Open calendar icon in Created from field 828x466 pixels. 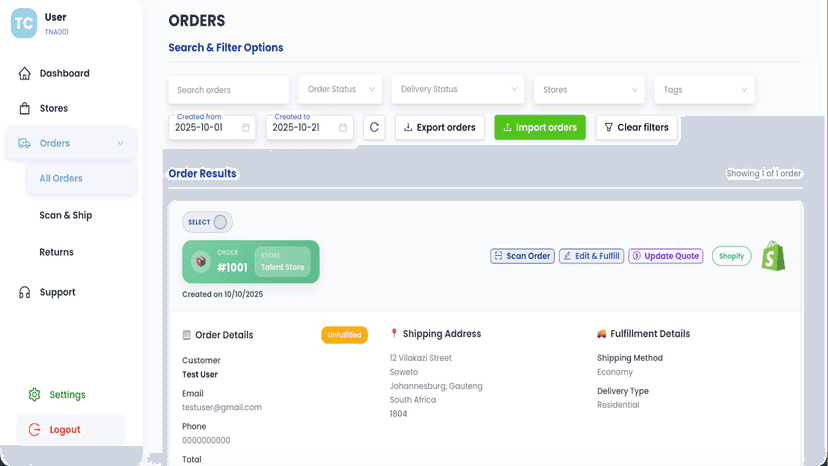(x=246, y=127)
